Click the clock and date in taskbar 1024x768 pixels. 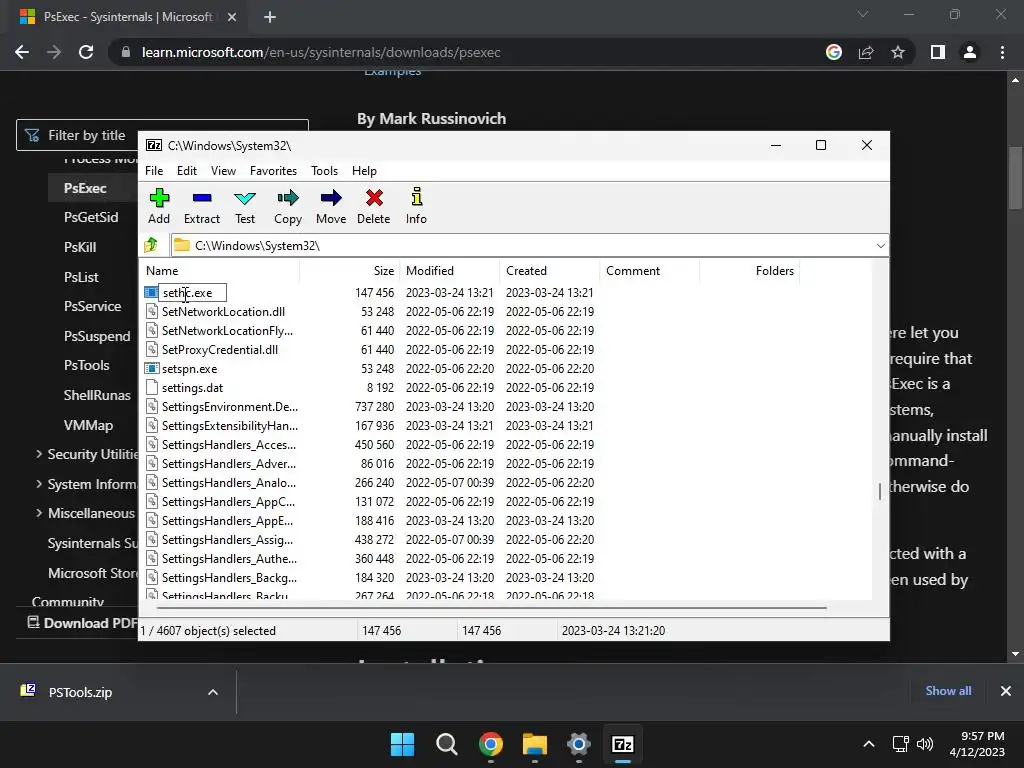pyautogui.click(x=977, y=744)
